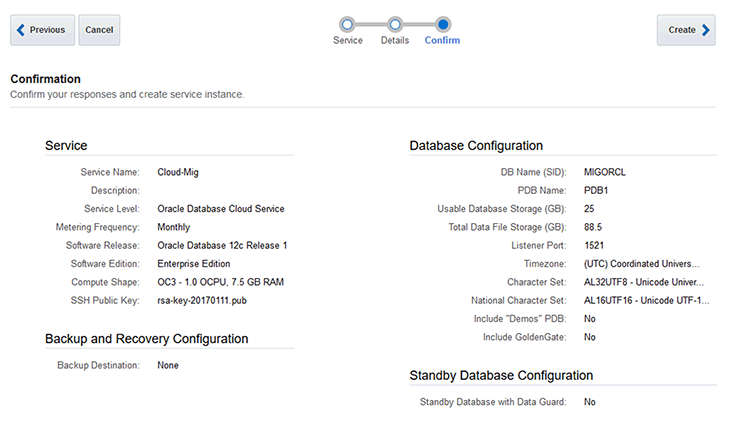Select the Details step circle in wizard
Screen dimensions: 750x428
(395, 23)
